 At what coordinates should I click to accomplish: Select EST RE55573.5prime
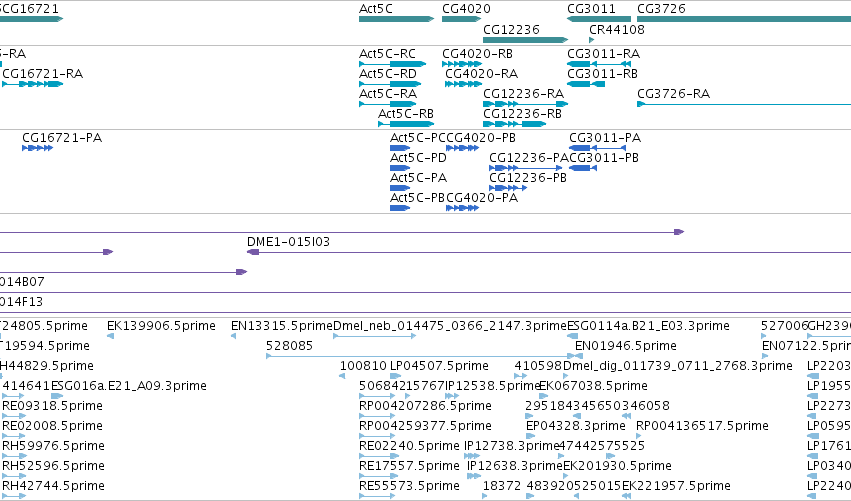(x=409, y=486)
